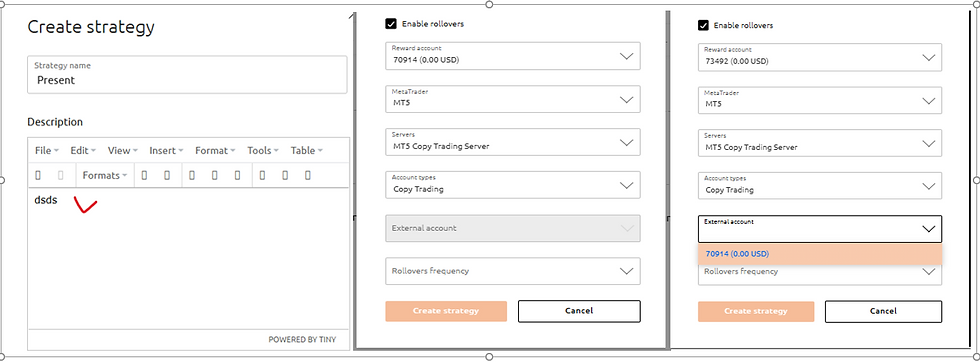The width and height of the screenshot is (980, 362).
Task: Open the Tools menu in the editor
Action: [262, 151]
